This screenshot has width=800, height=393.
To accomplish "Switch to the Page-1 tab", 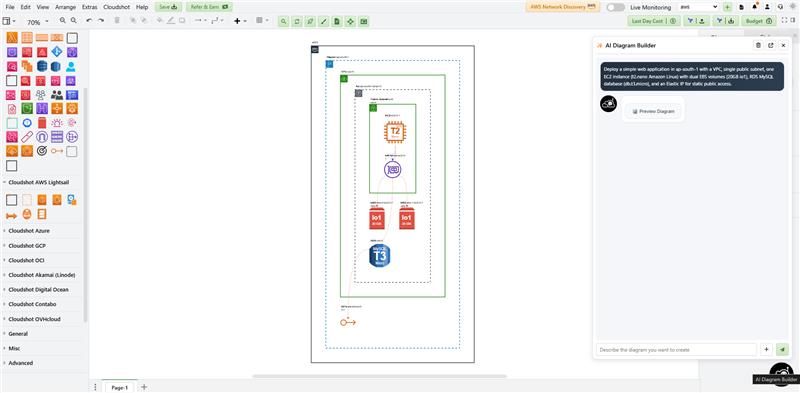I will (120, 387).
